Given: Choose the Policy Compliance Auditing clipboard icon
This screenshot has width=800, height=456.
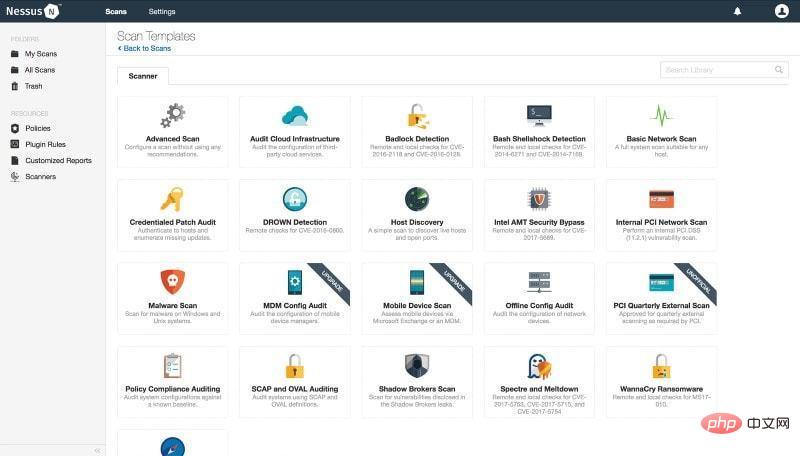Looking at the screenshot, I should pos(172,366).
